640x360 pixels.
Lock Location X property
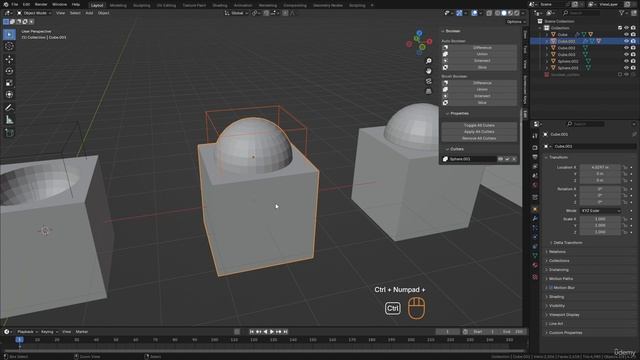[625, 167]
